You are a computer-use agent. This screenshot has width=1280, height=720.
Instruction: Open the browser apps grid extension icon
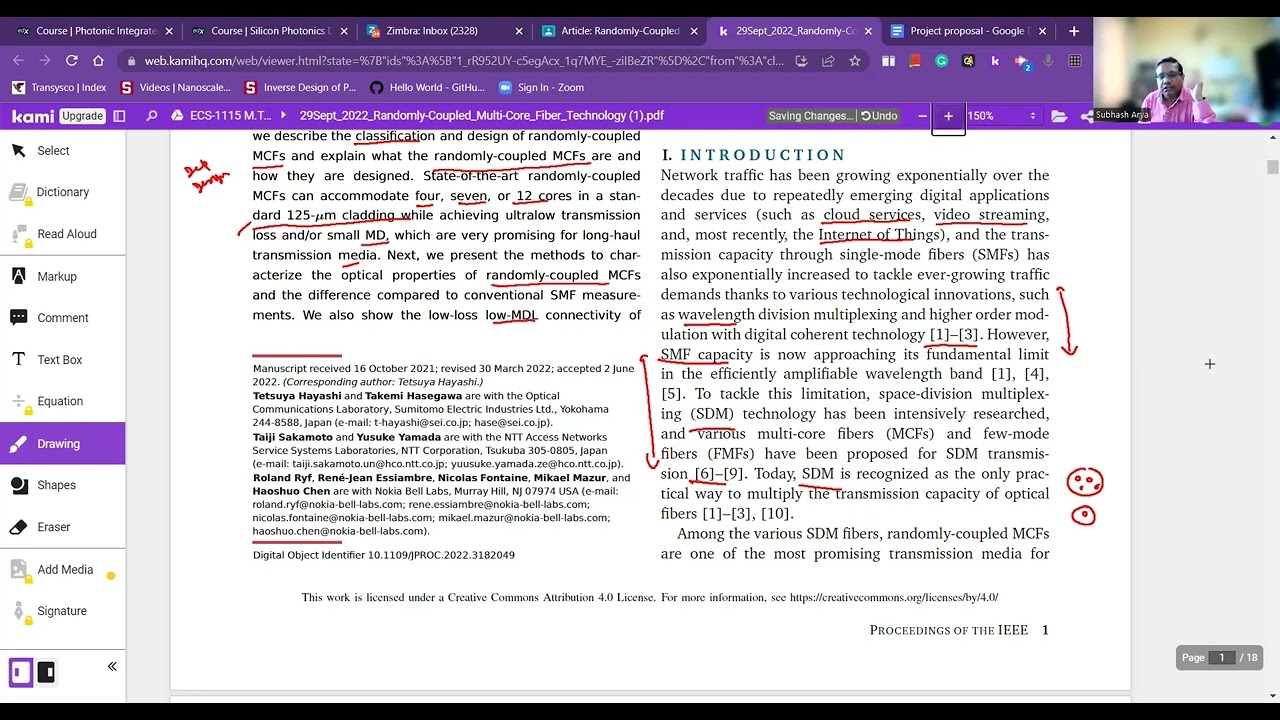point(1075,61)
